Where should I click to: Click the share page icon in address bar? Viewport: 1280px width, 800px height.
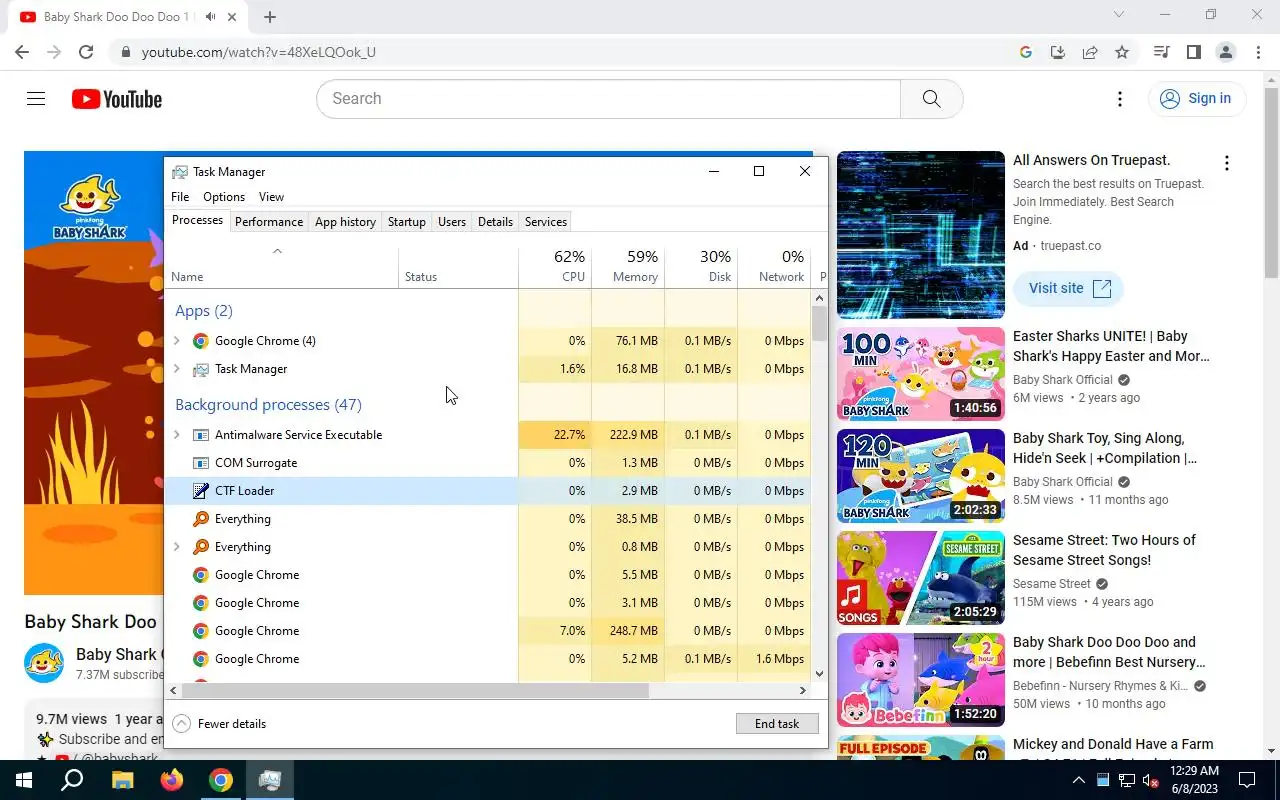1090,52
